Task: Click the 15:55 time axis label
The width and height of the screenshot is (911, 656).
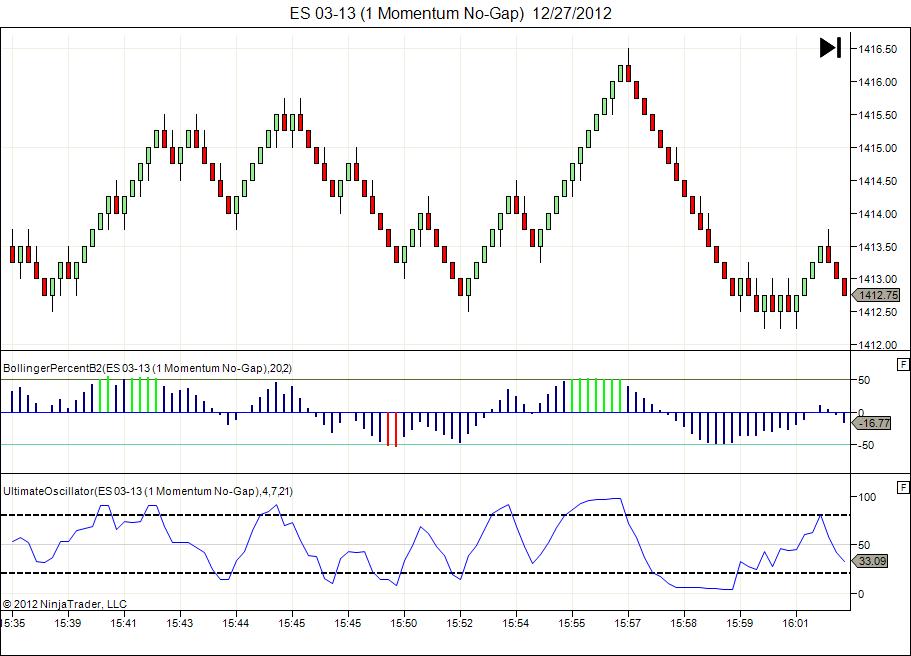Action: click(x=572, y=623)
